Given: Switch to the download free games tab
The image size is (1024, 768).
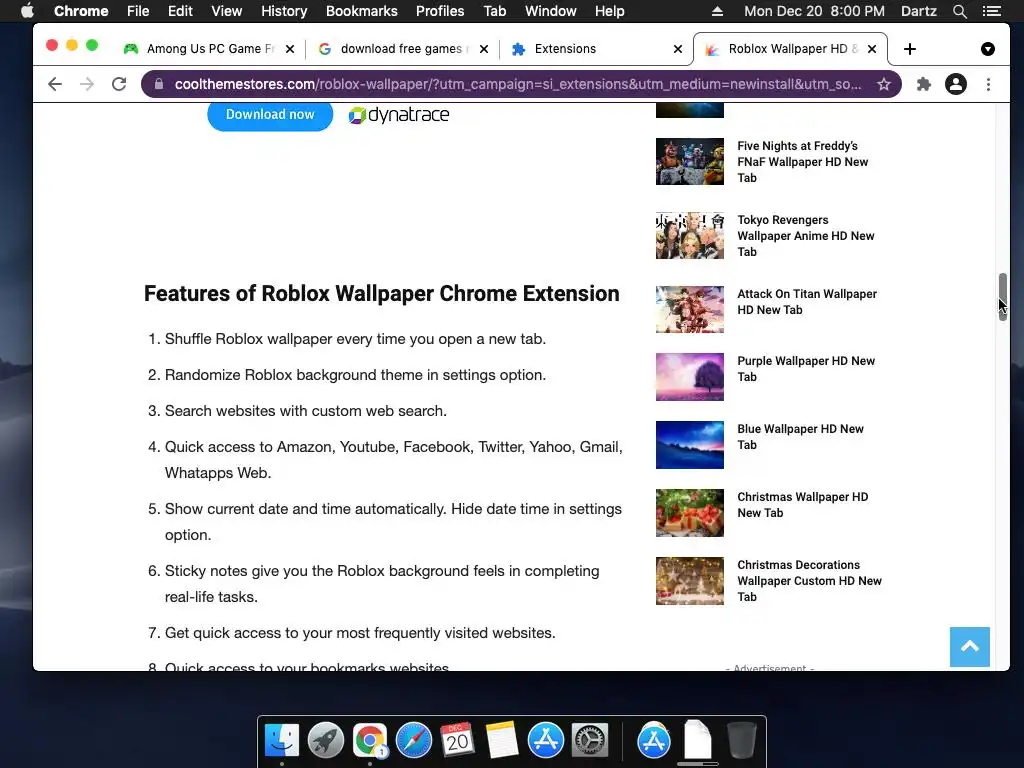Looking at the screenshot, I should 403,49.
